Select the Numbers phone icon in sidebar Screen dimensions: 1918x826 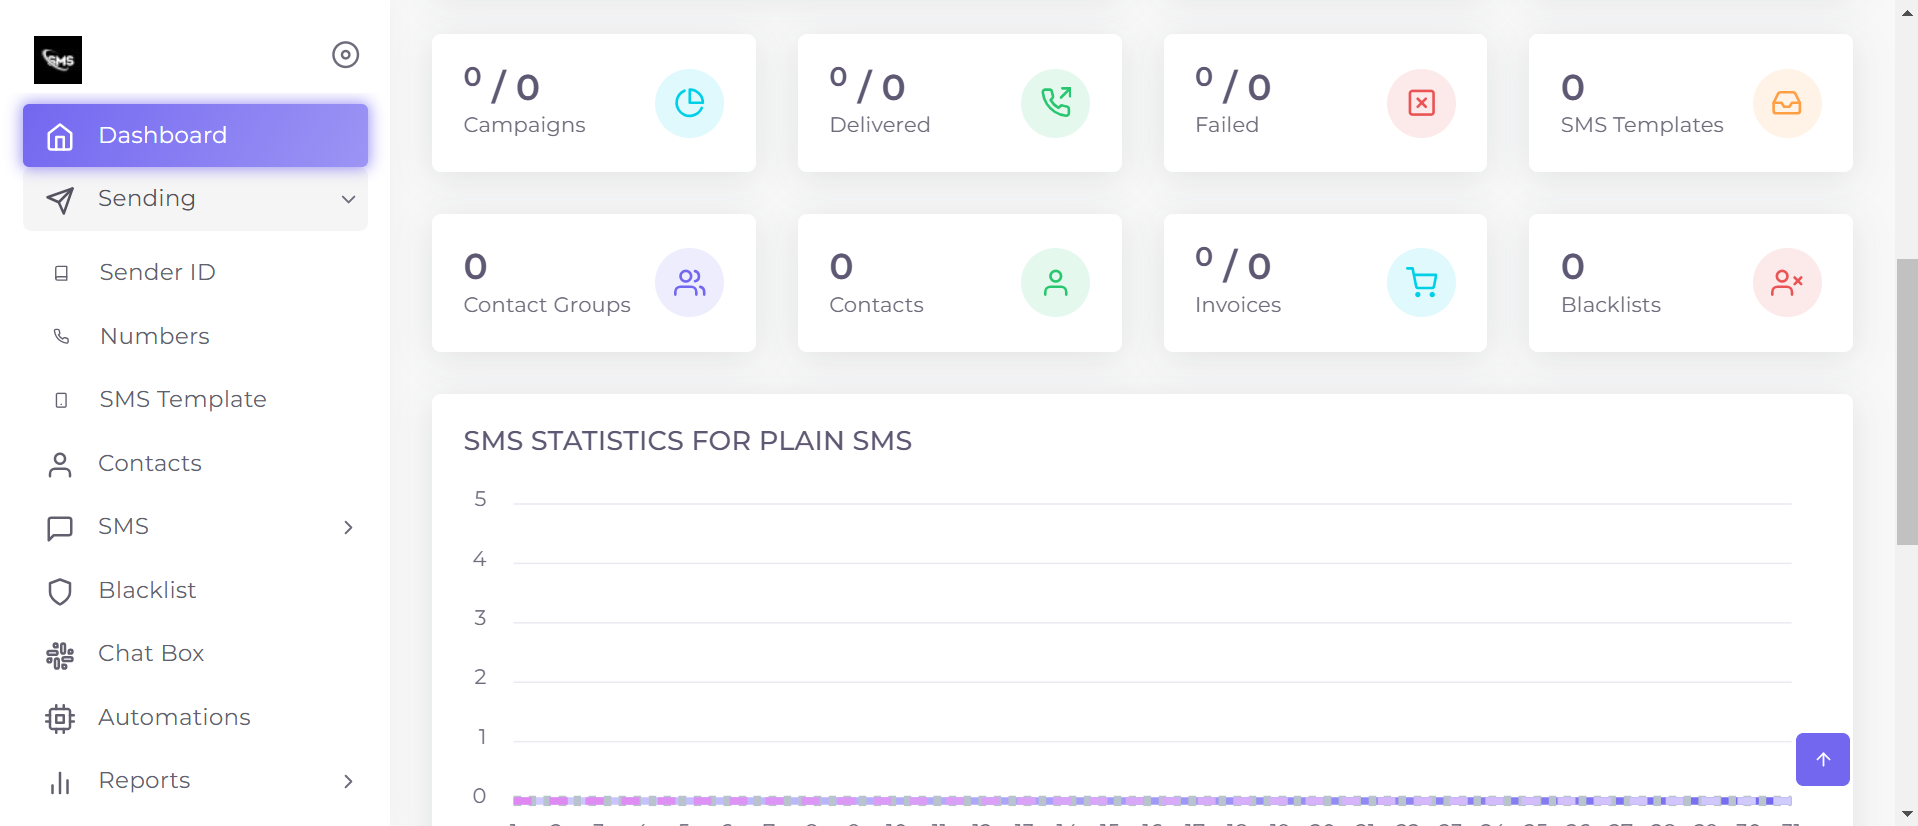[61, 336]
